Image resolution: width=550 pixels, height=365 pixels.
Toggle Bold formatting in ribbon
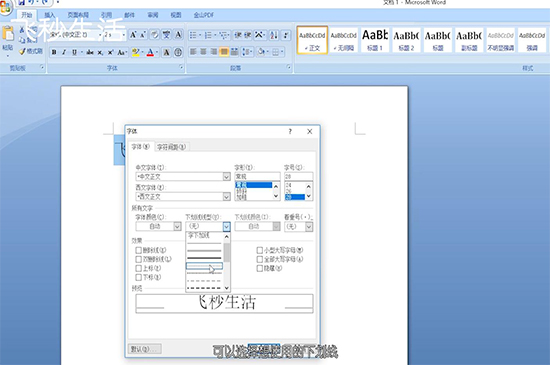coord(54,52)
